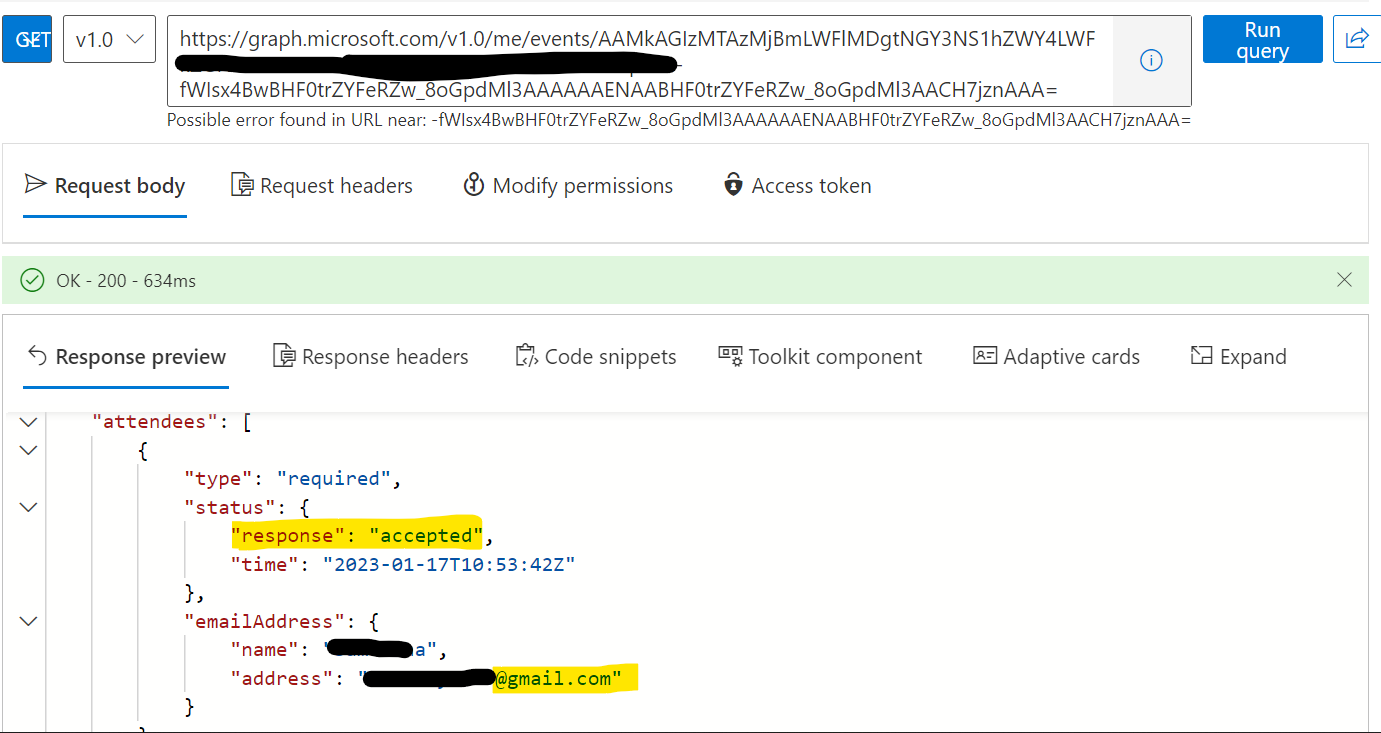The height and width of the screenshot is (733, 1381).
Task: Click the Expand window icon
Action: tap(1201, 356)
